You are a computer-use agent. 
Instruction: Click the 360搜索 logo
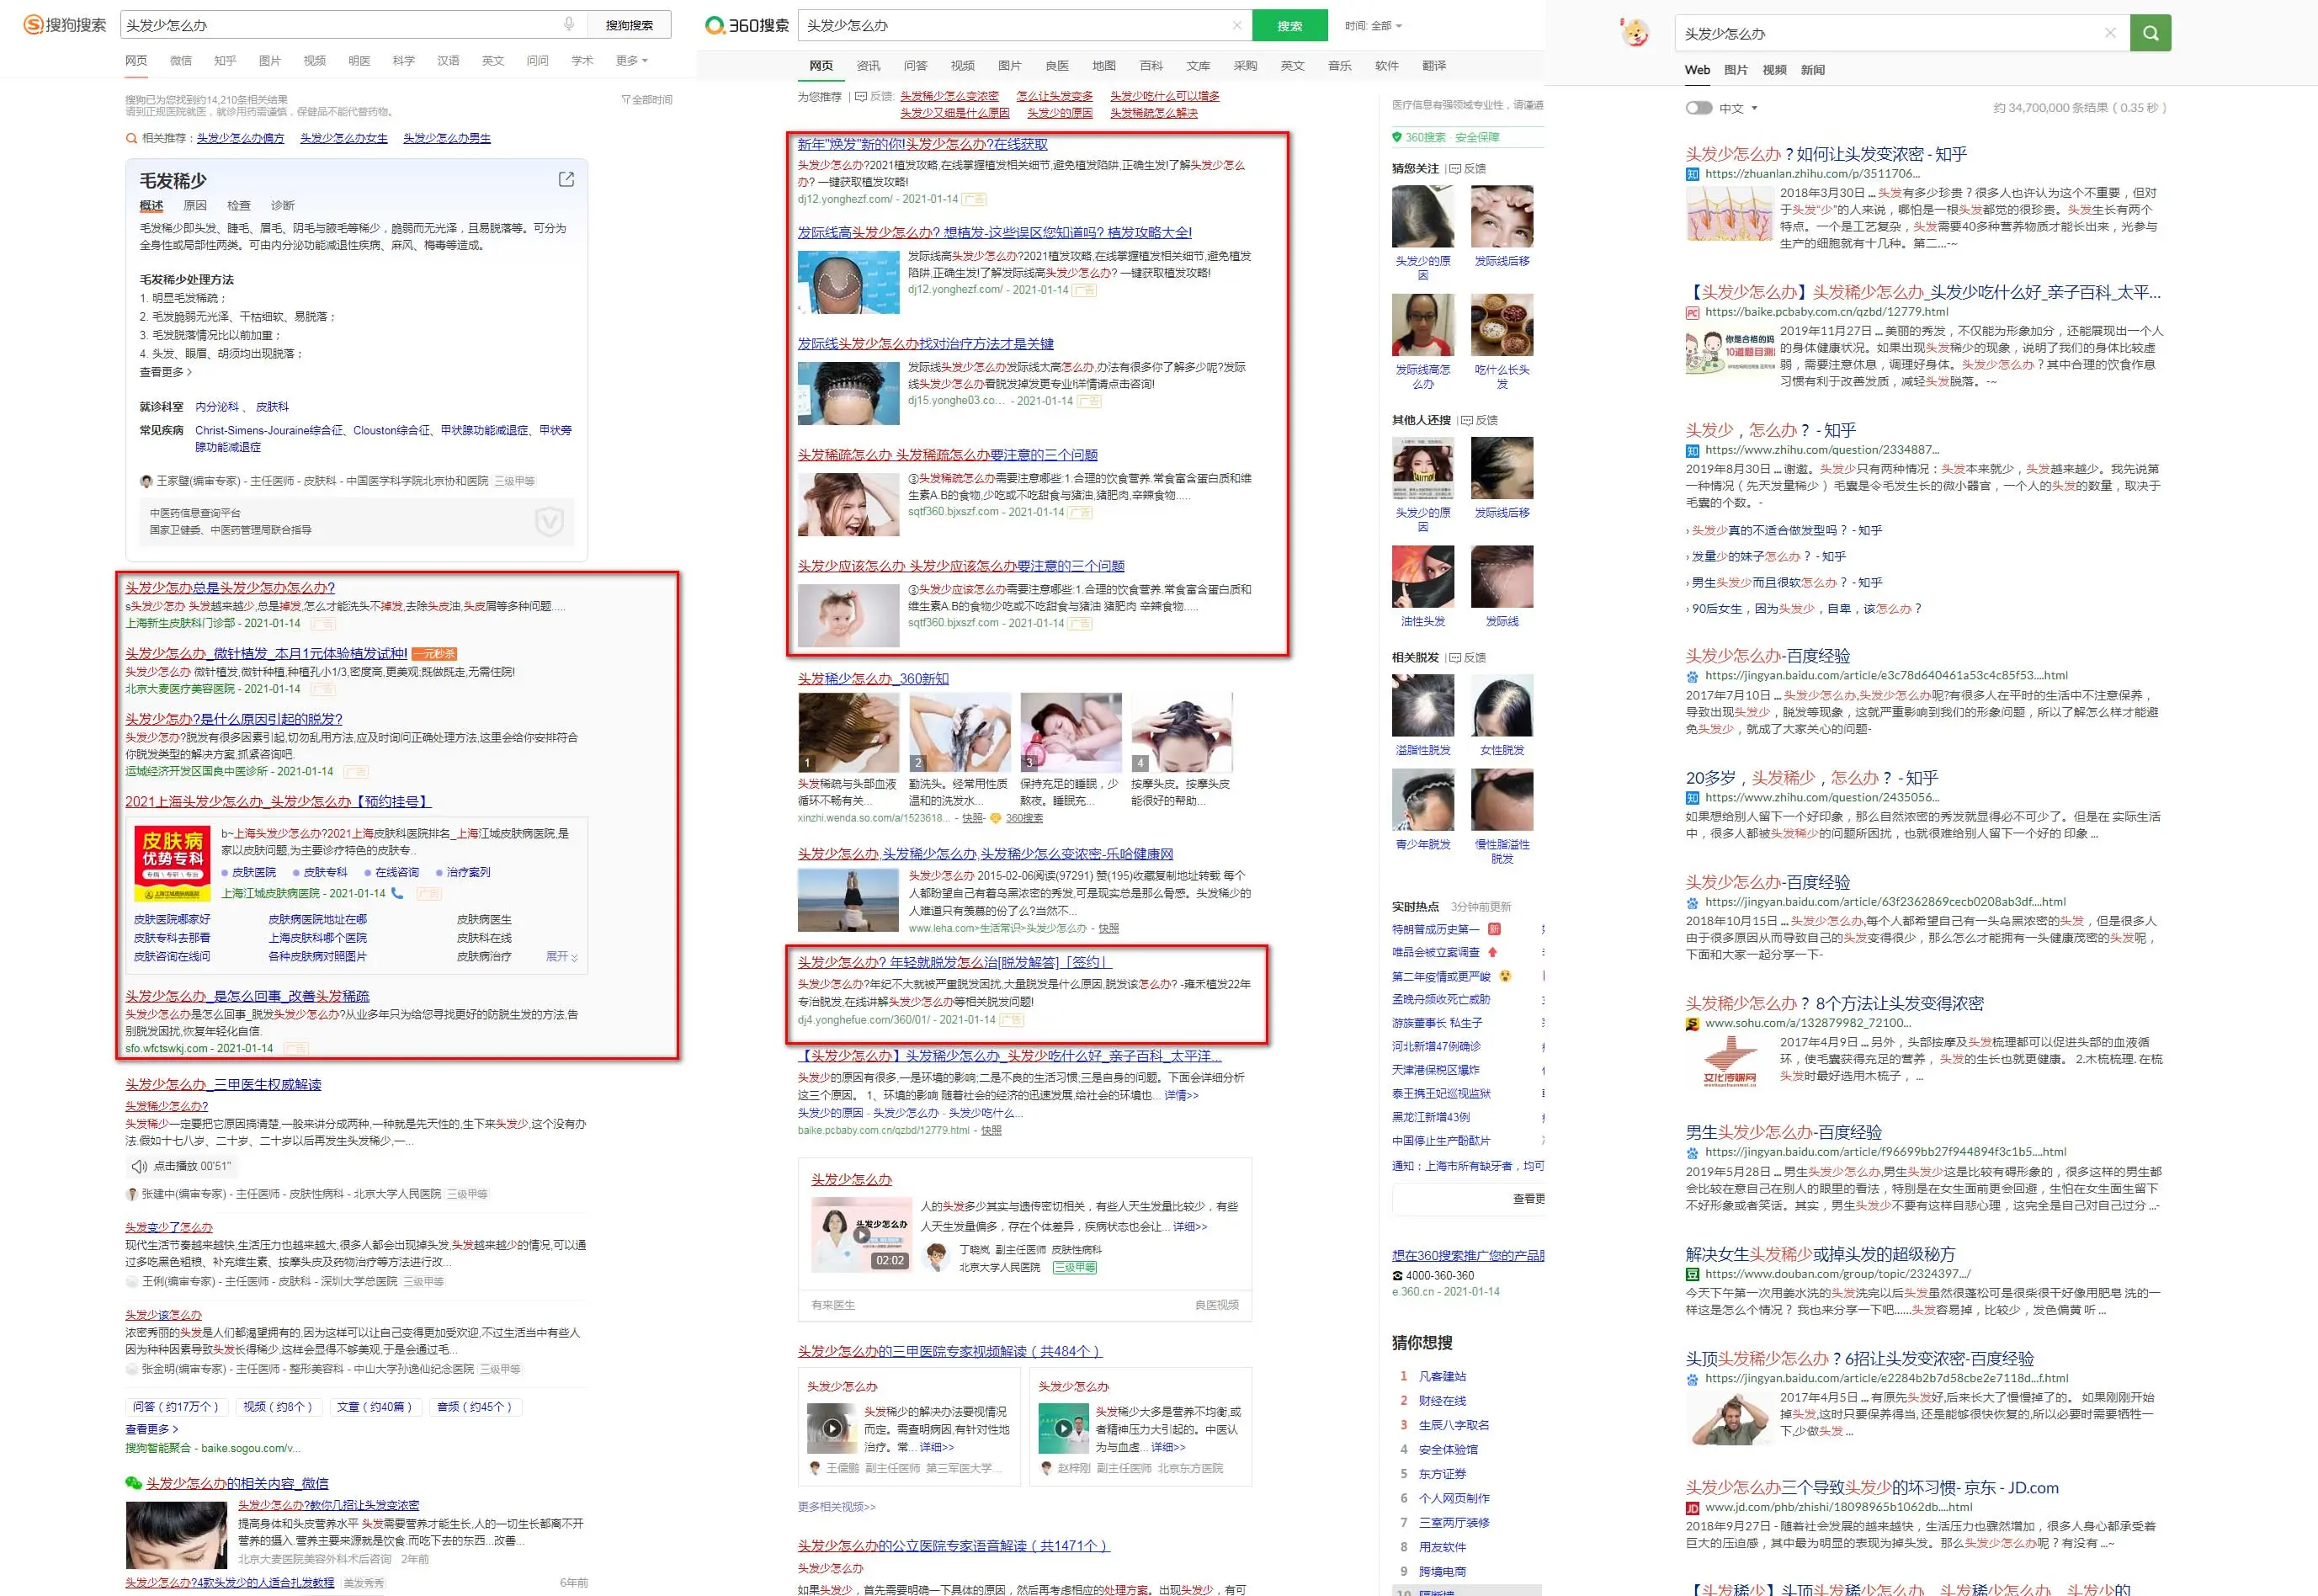(746, 25)
